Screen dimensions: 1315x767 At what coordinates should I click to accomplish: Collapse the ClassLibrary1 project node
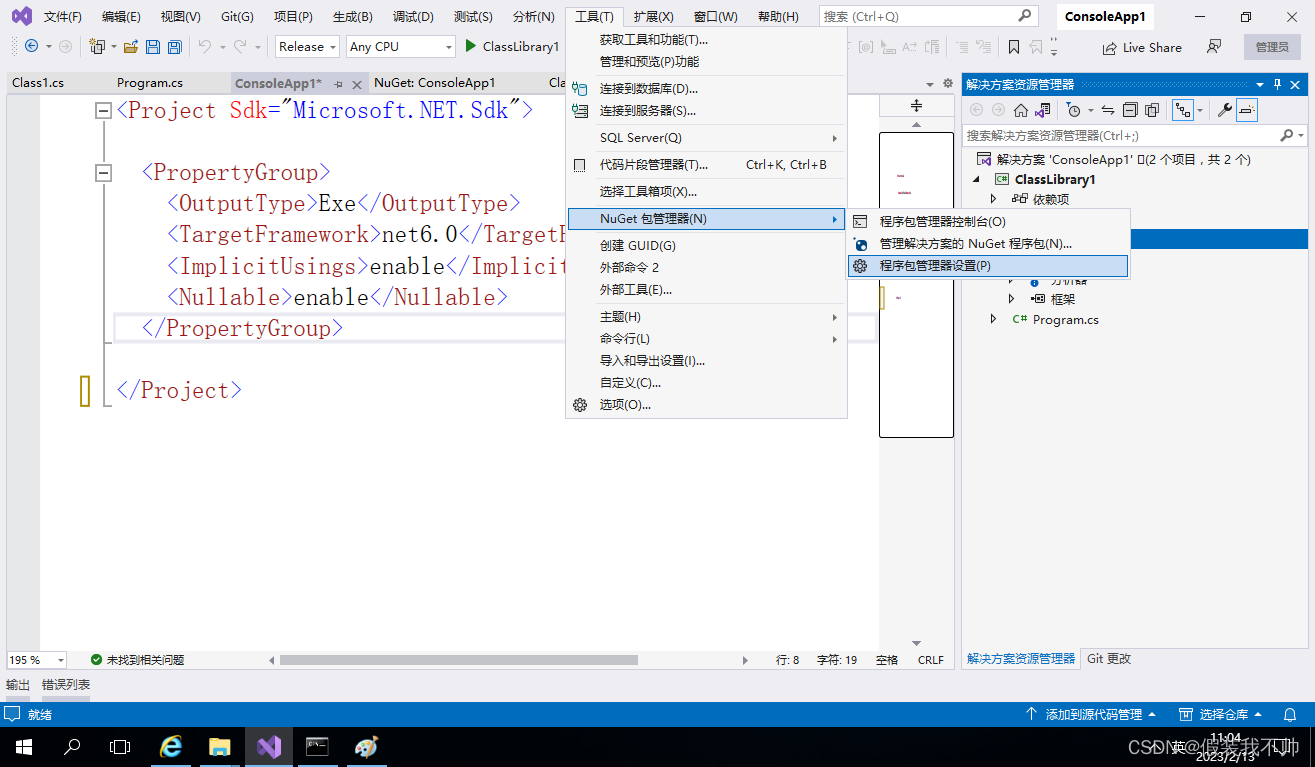[977, 179]
